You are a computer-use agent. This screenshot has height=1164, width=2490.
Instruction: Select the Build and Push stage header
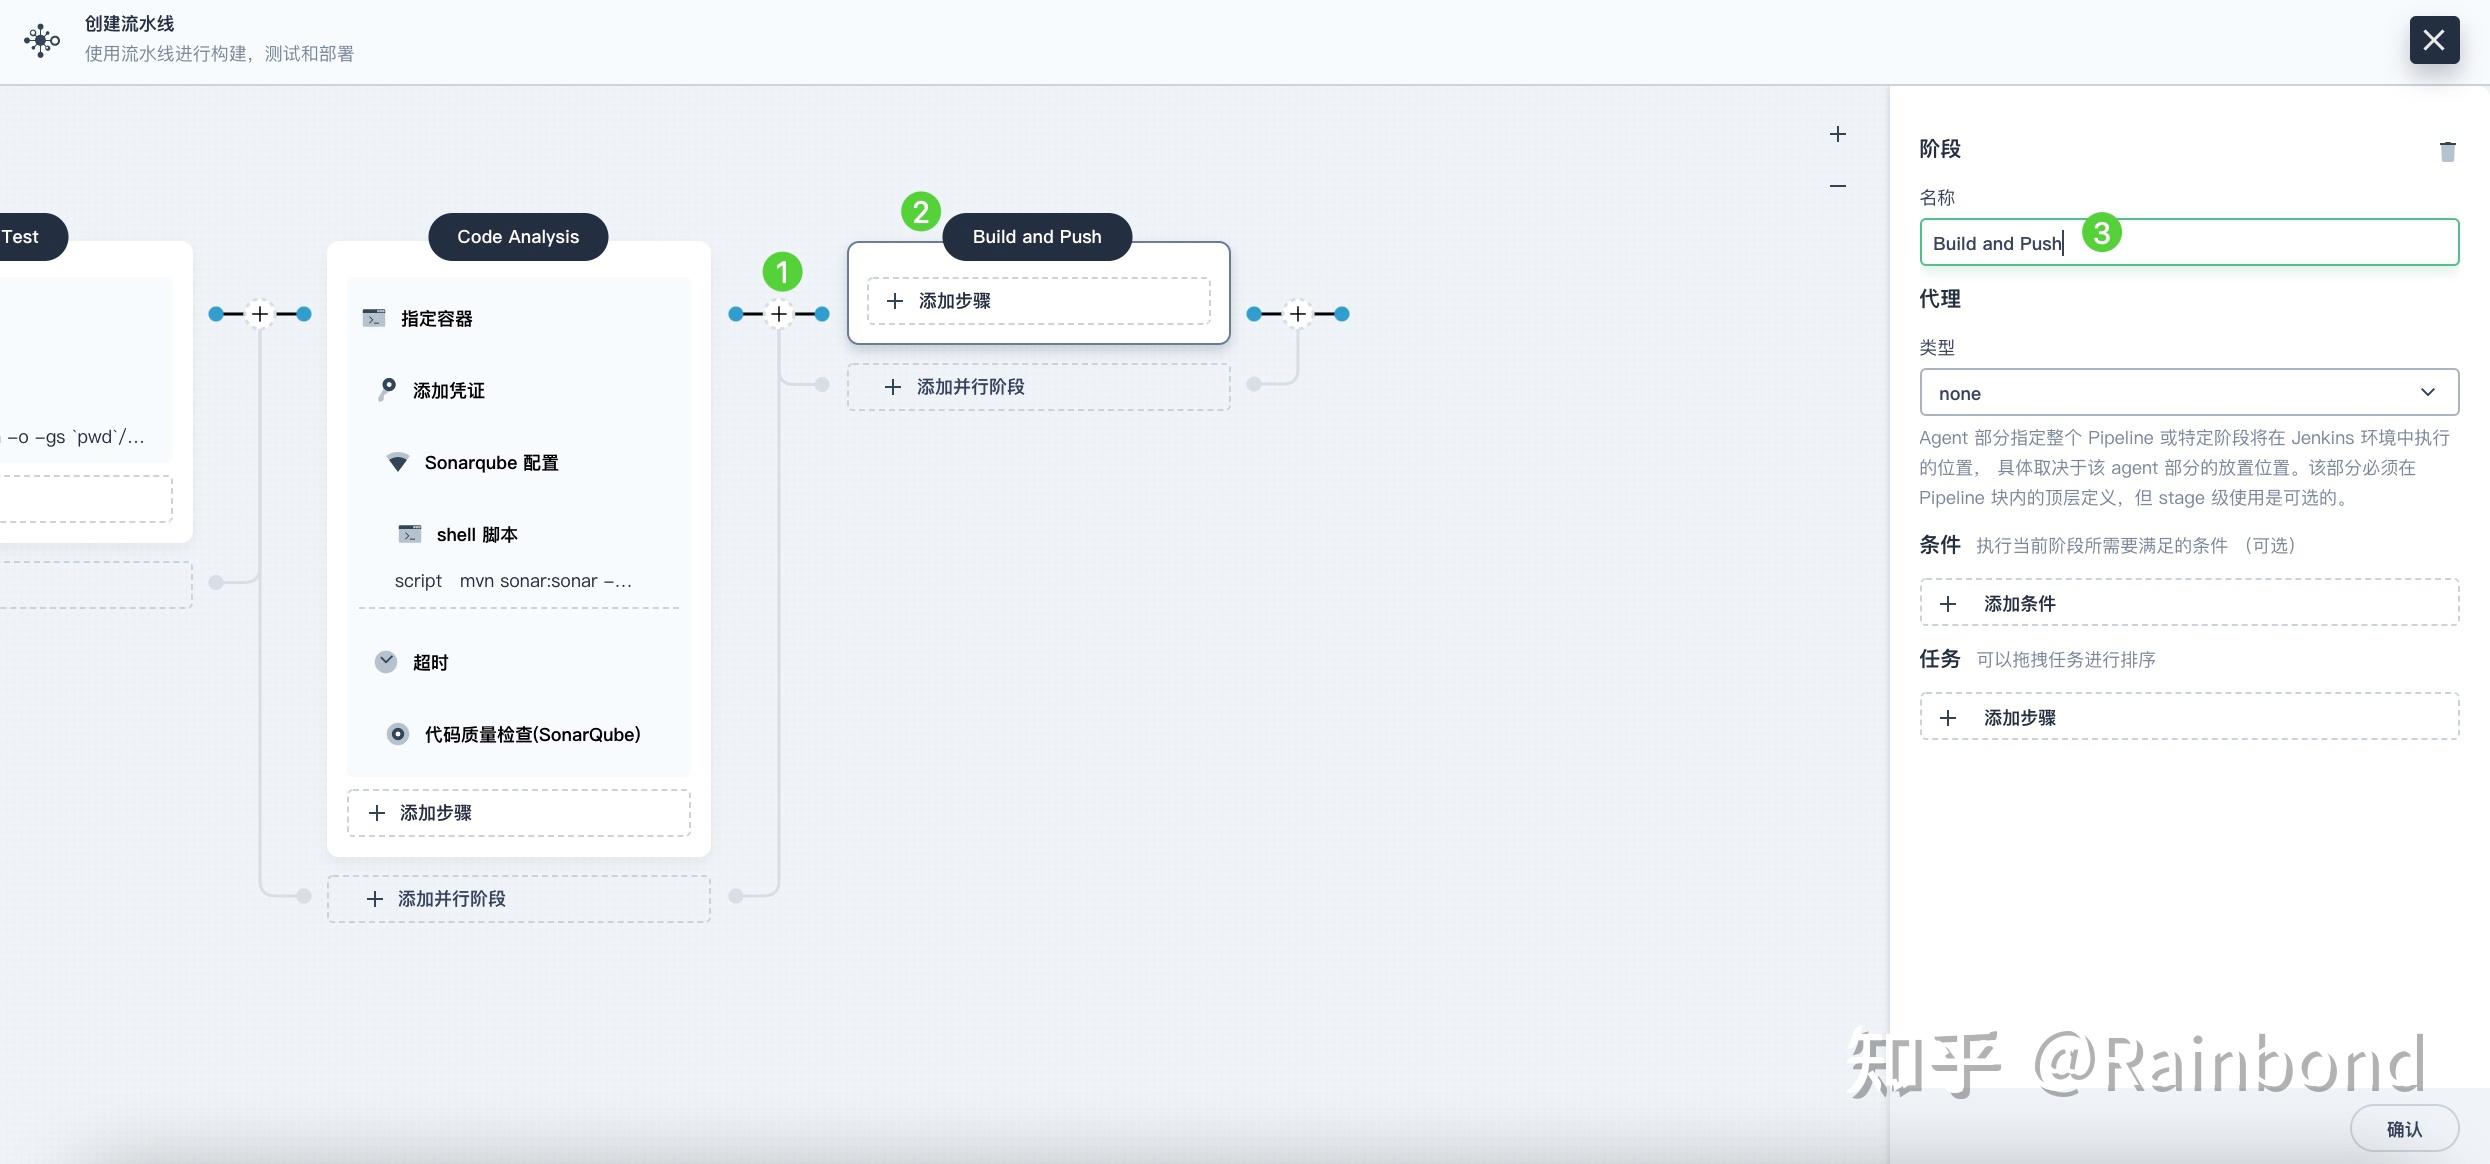click(x=1037, y=237)
